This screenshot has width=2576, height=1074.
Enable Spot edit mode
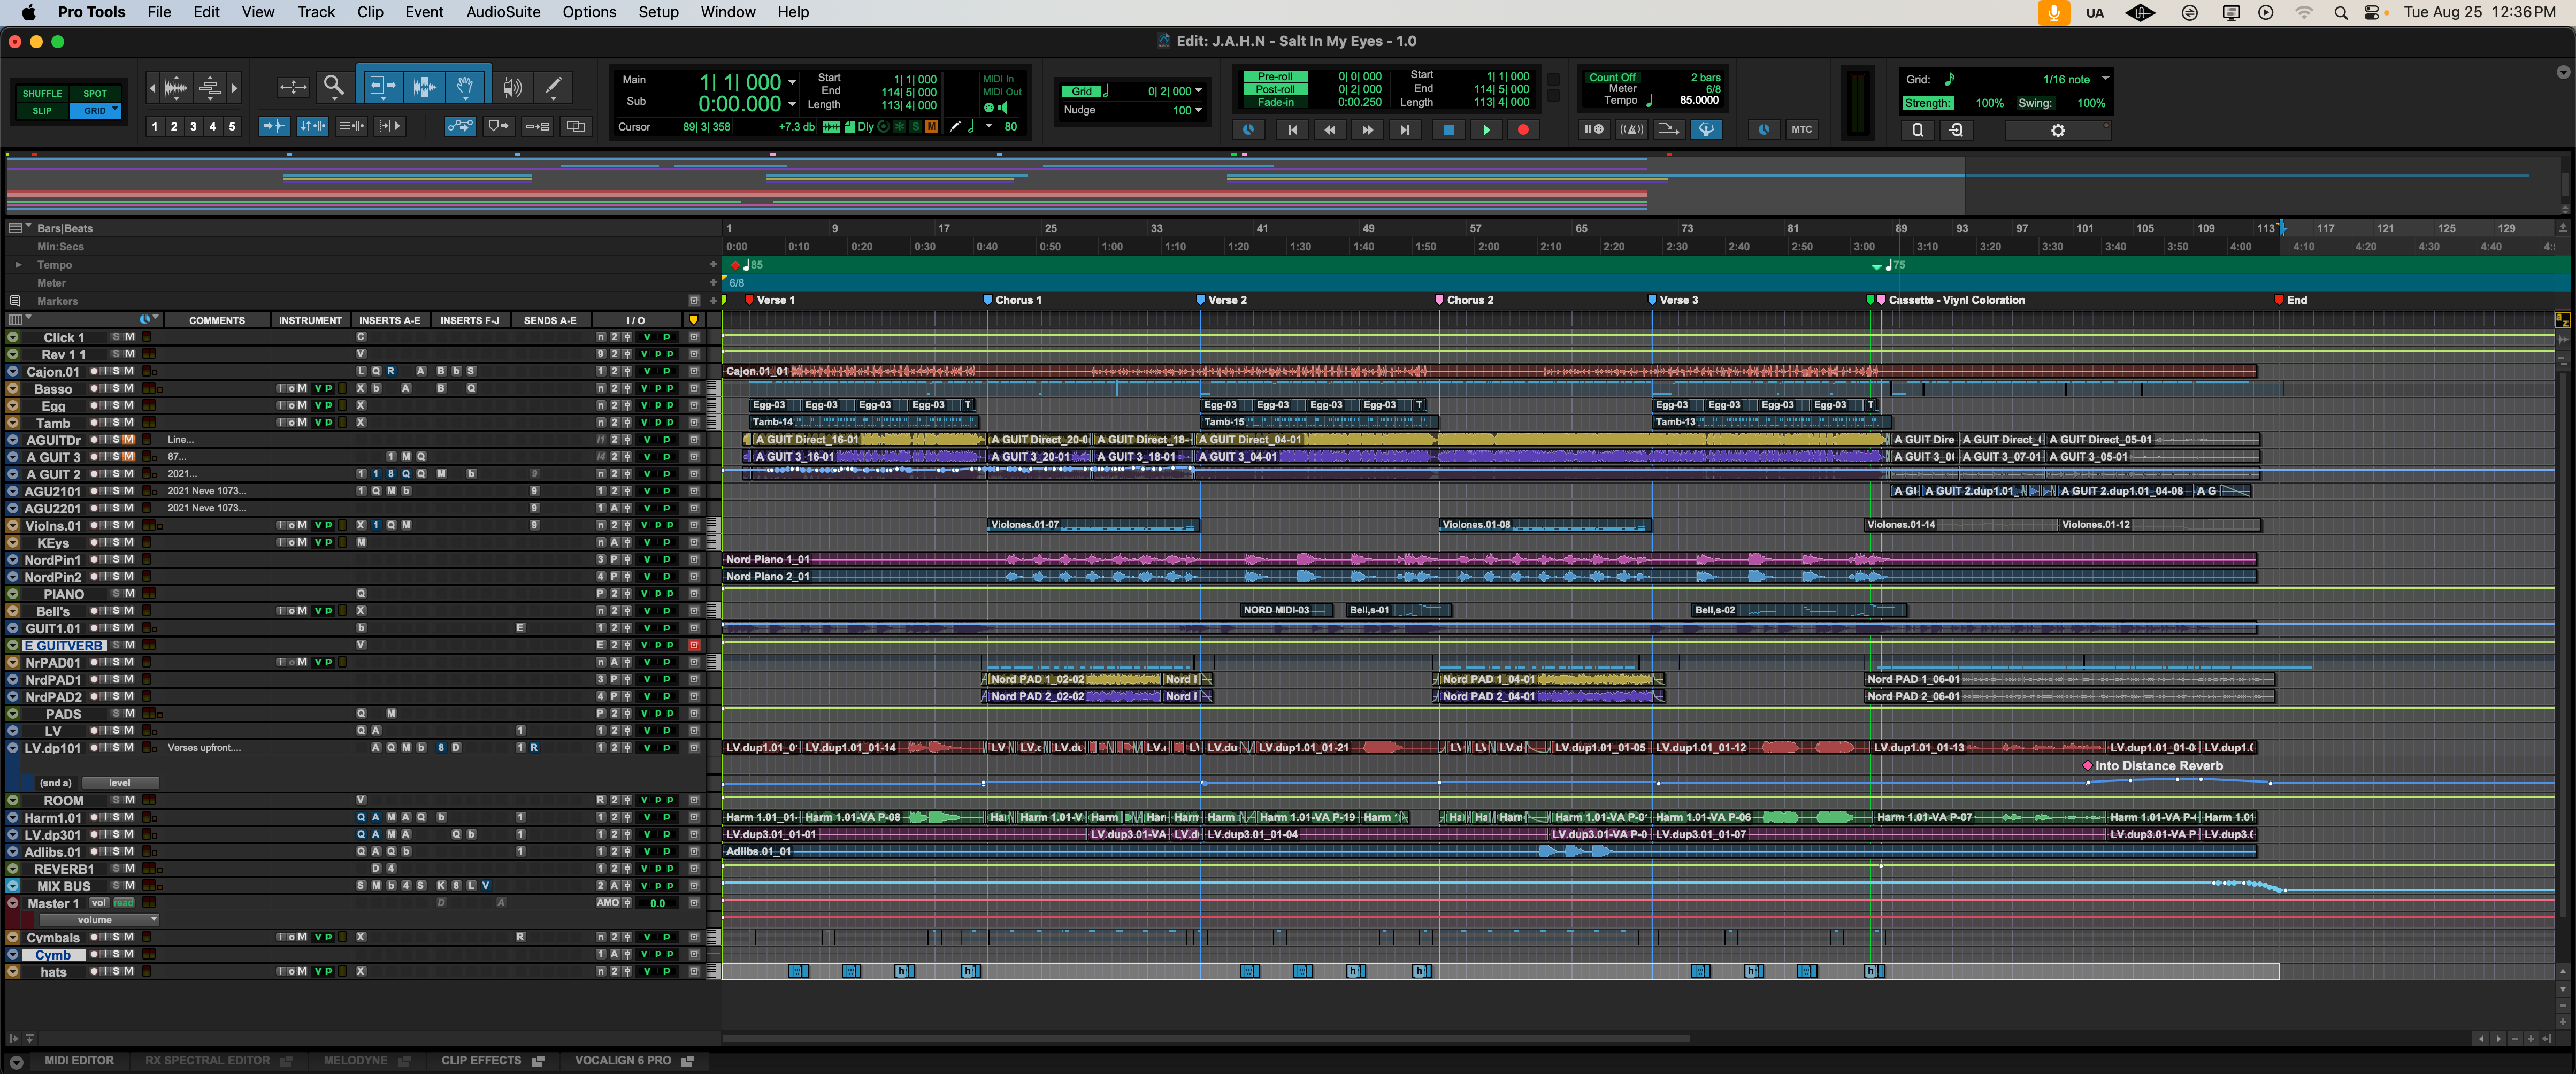point(95,94)
